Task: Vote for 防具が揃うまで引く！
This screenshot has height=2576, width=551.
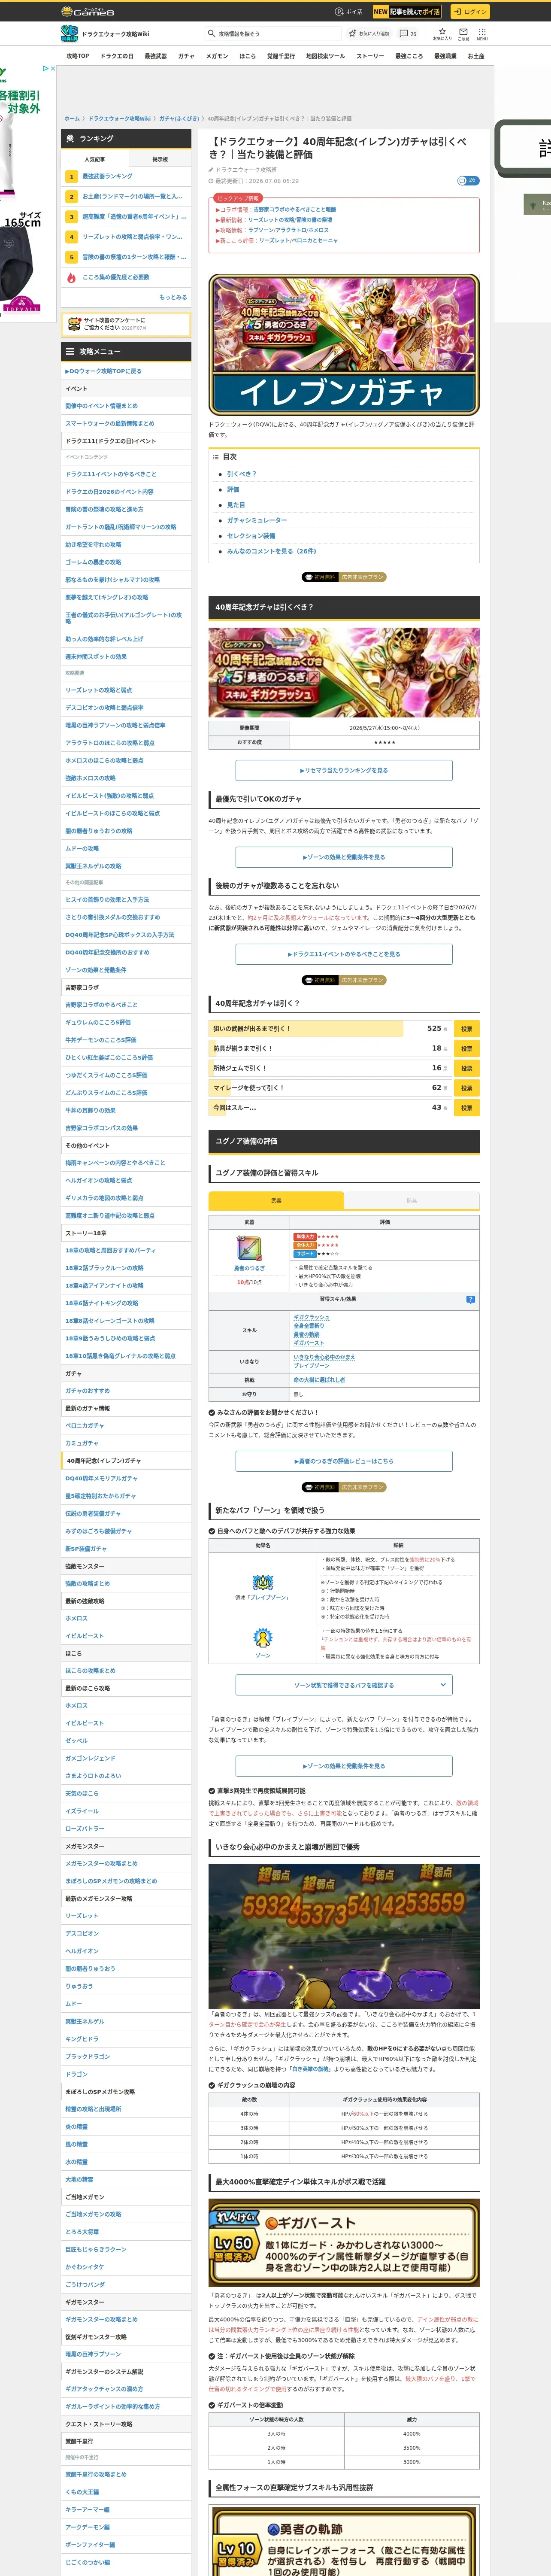Action: (x=466, y=1048)
